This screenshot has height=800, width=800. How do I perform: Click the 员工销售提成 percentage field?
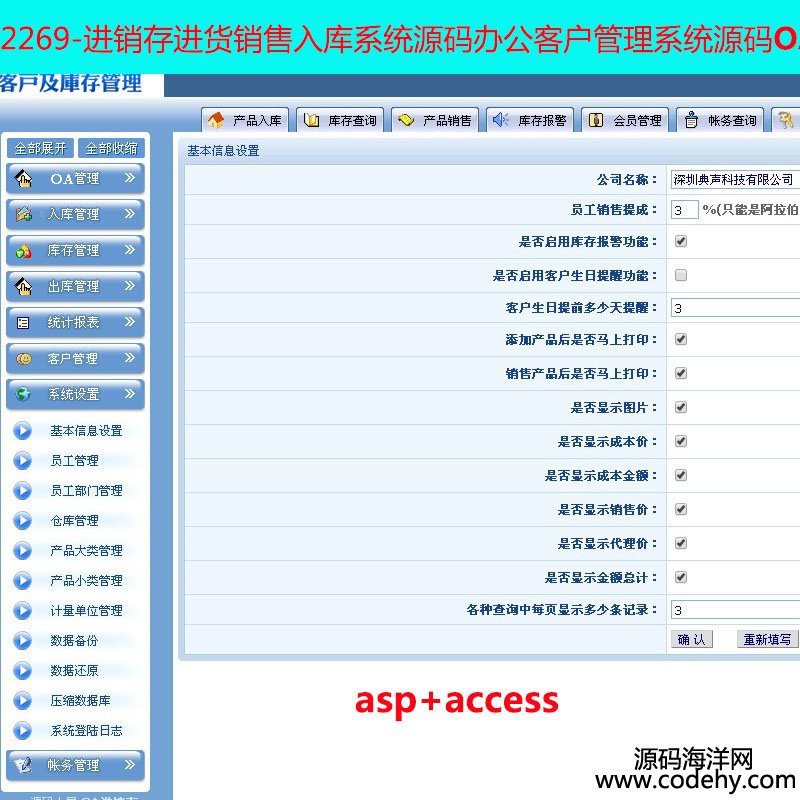684,210
